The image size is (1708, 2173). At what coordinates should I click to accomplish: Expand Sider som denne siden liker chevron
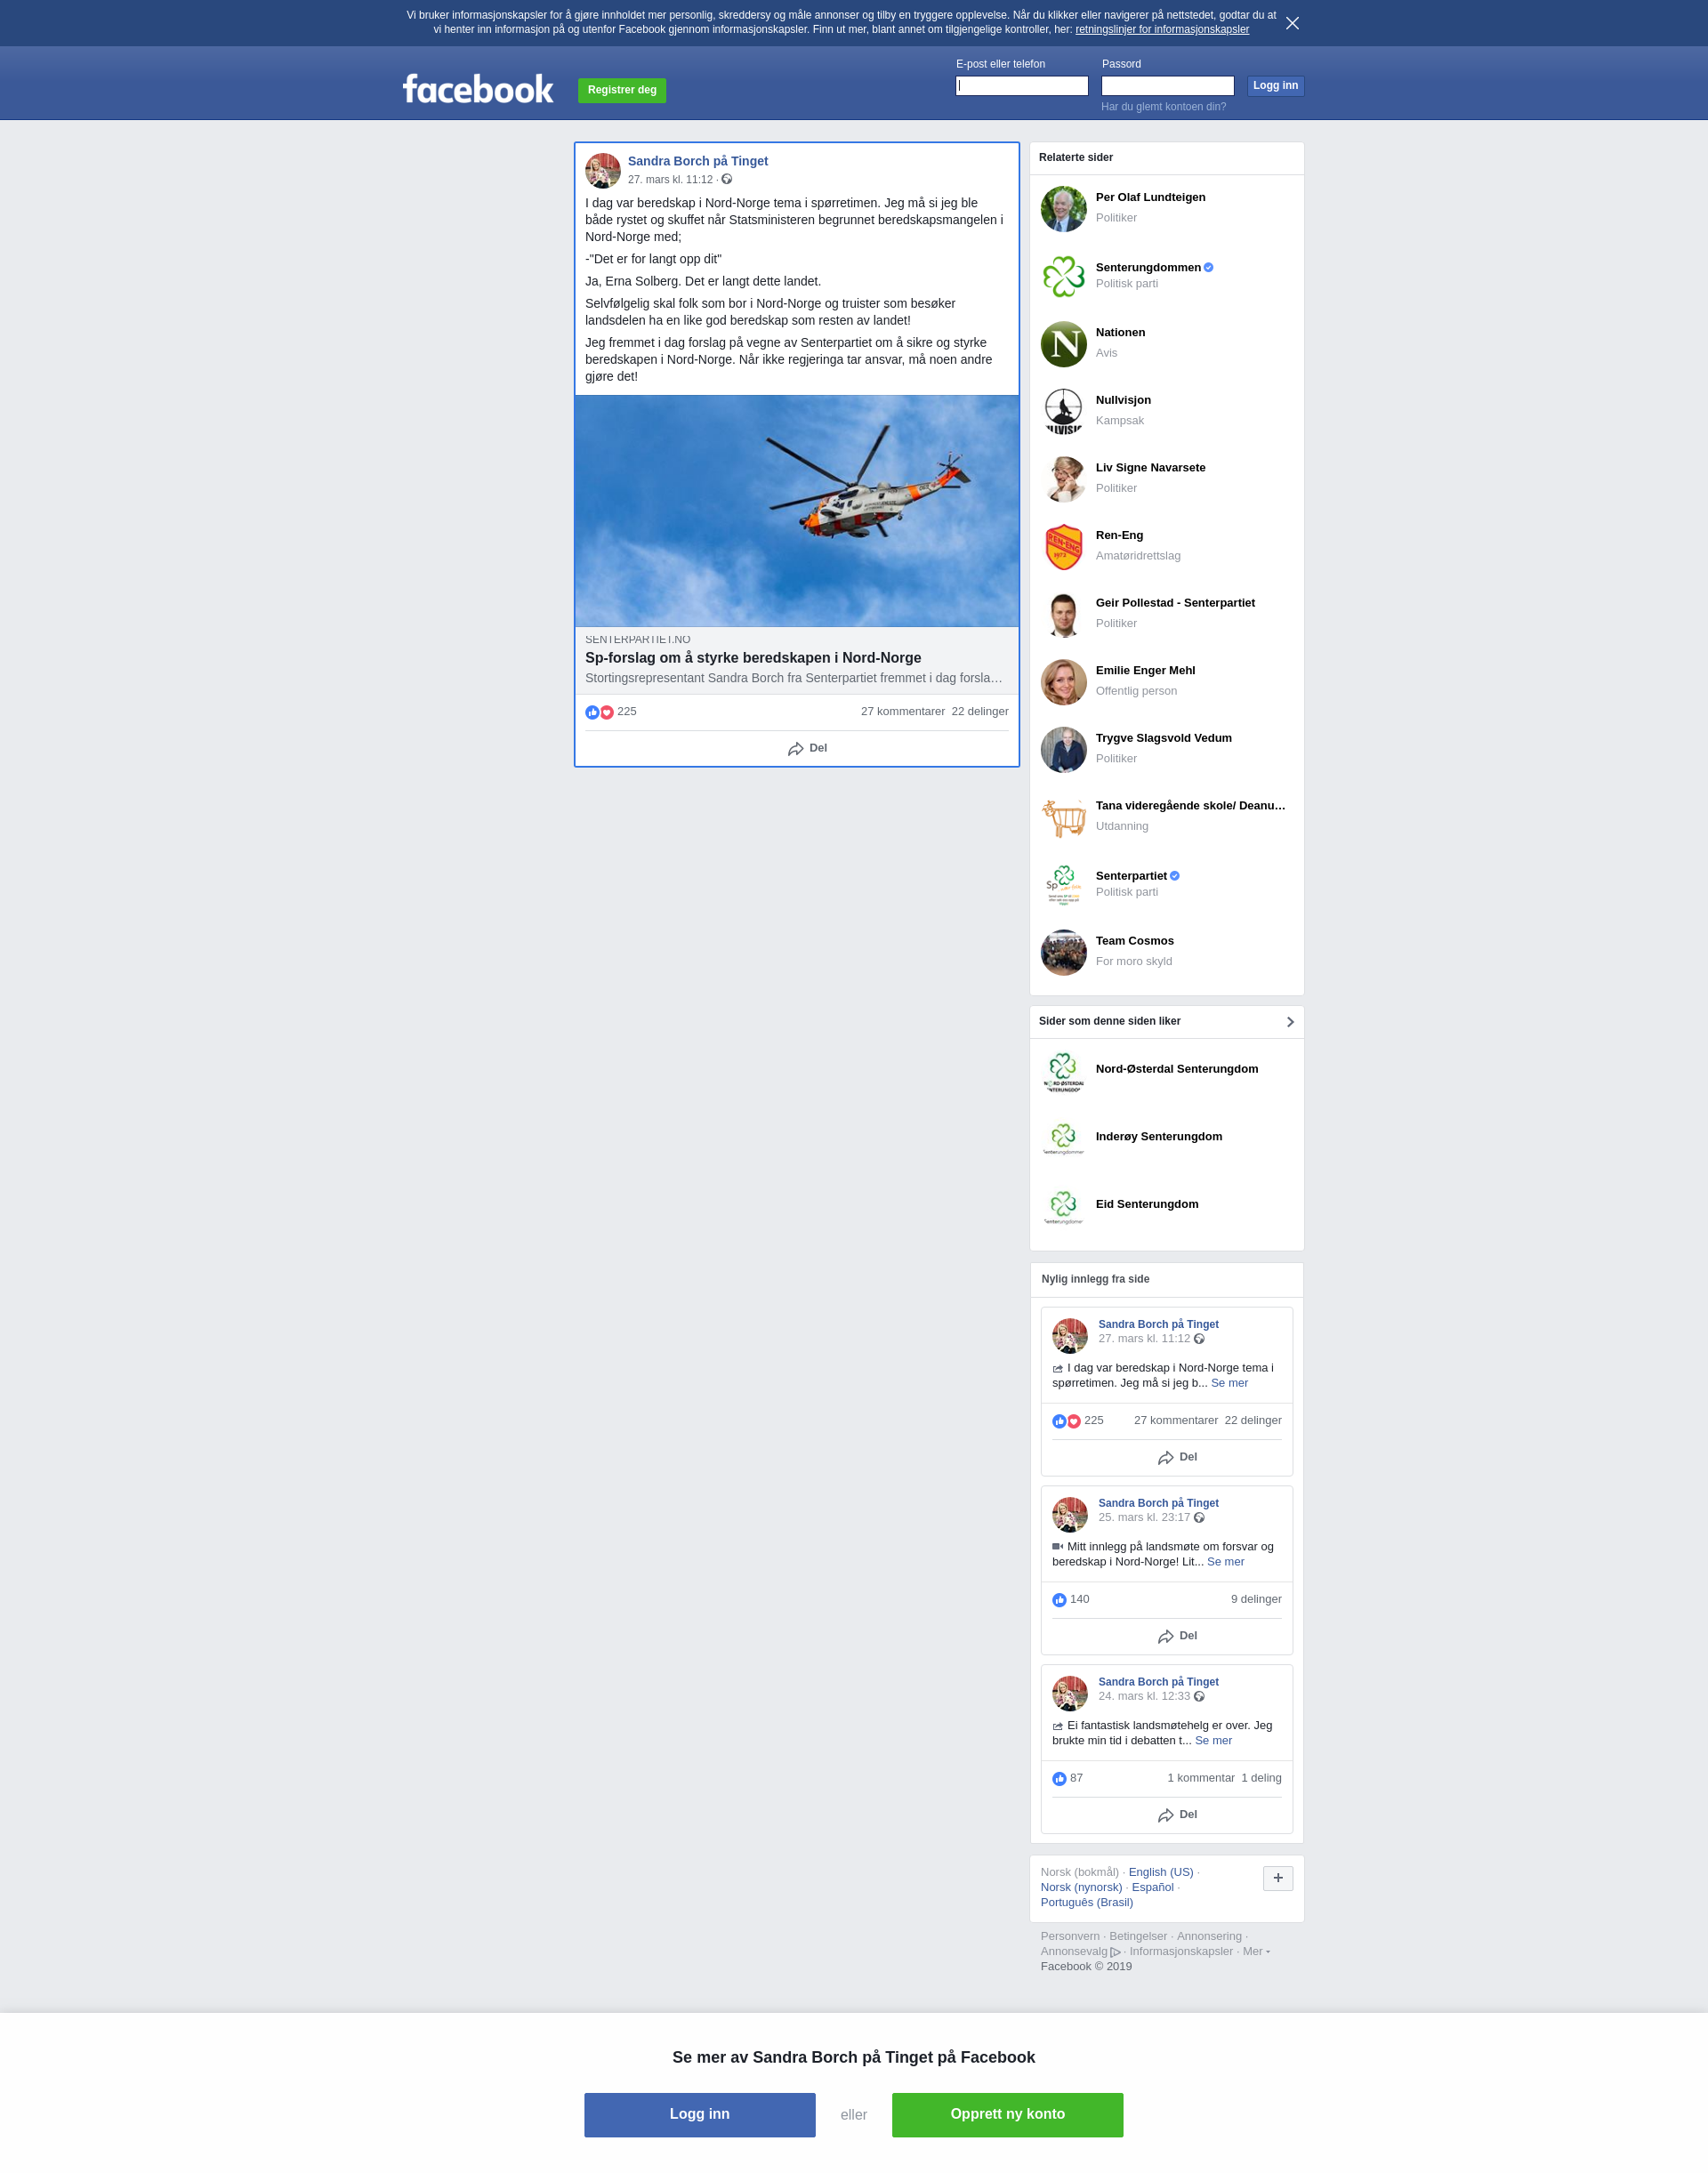click(1290, 1022)
